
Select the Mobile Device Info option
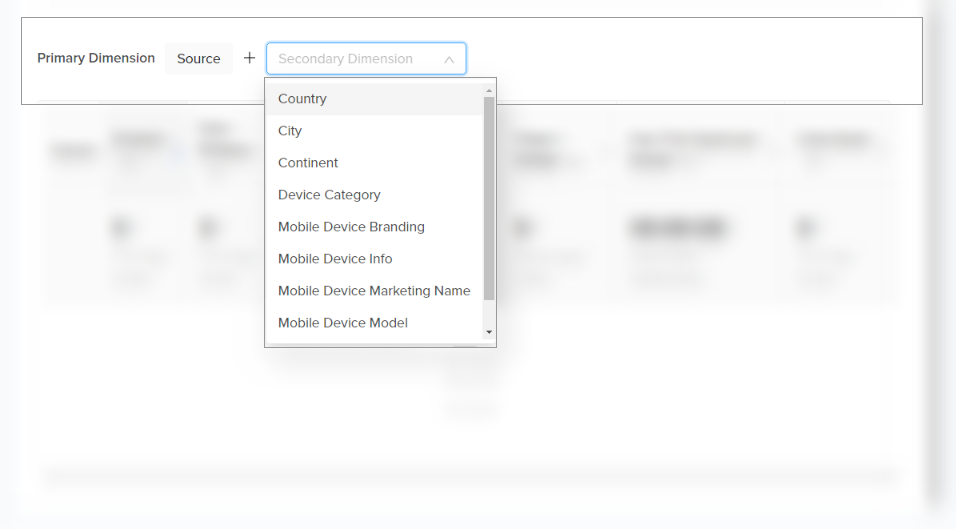[x=335, y=259]
